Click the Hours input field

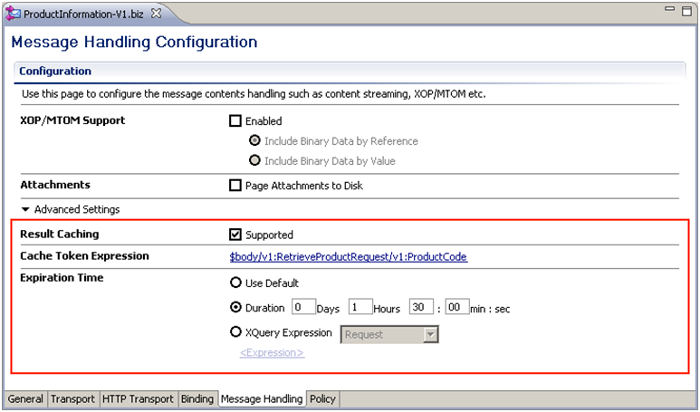tap(361, 308)
